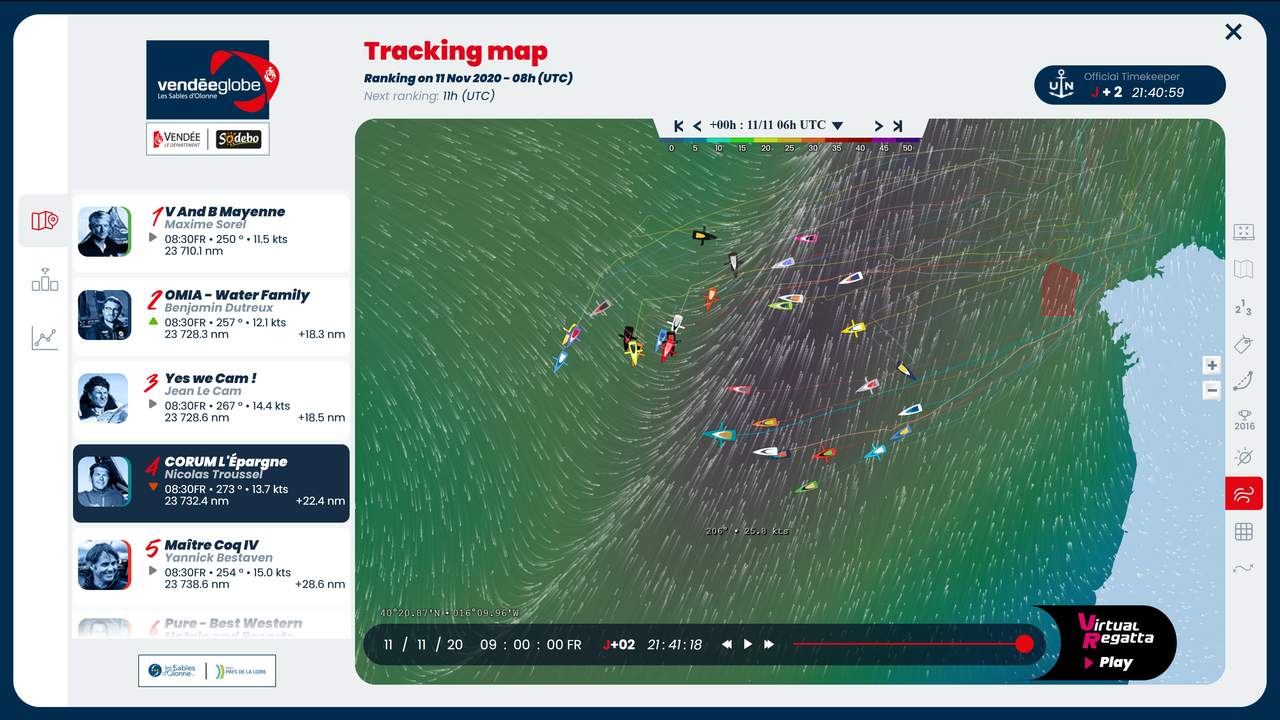Click Nicolas Troussel's portrait thumbnail
1280x720 pixels.
[x=105, y=482]
